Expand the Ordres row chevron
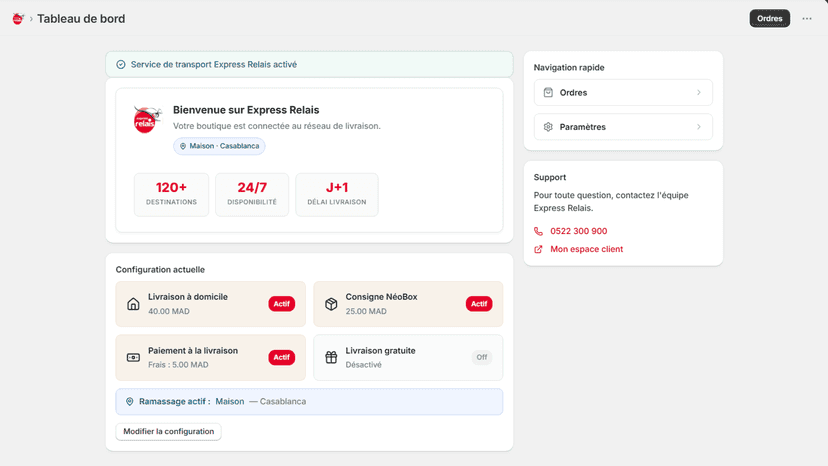 699,92
